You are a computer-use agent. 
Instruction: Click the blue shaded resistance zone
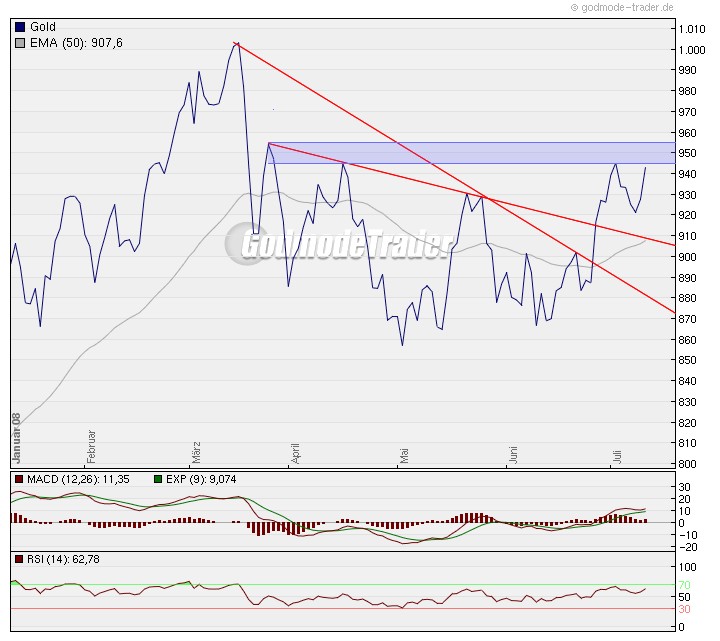pyautogui.click(x=472, y=153)
